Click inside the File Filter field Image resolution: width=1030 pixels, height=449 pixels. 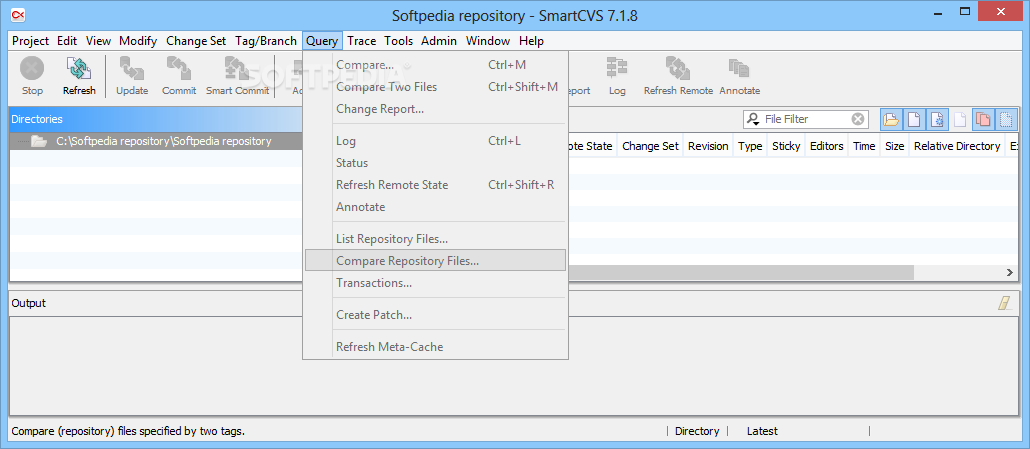[x=807, y=119]
